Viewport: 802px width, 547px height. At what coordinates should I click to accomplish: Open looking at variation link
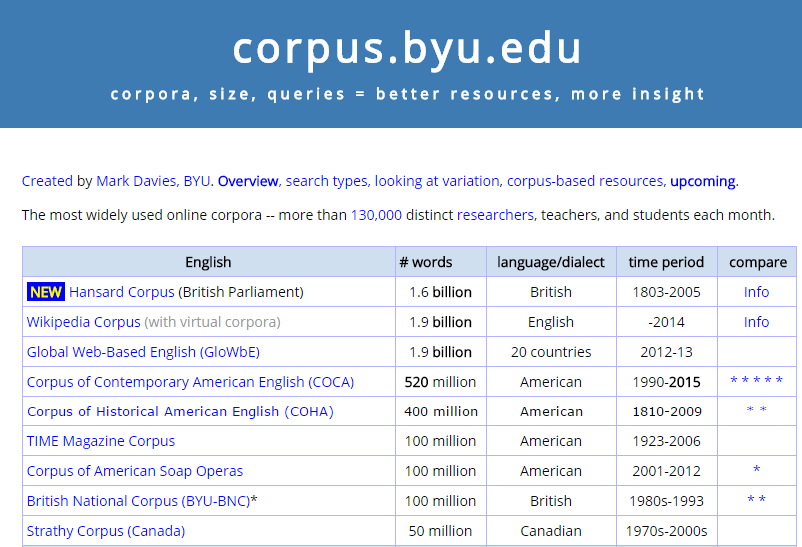[x=437, y=181]
